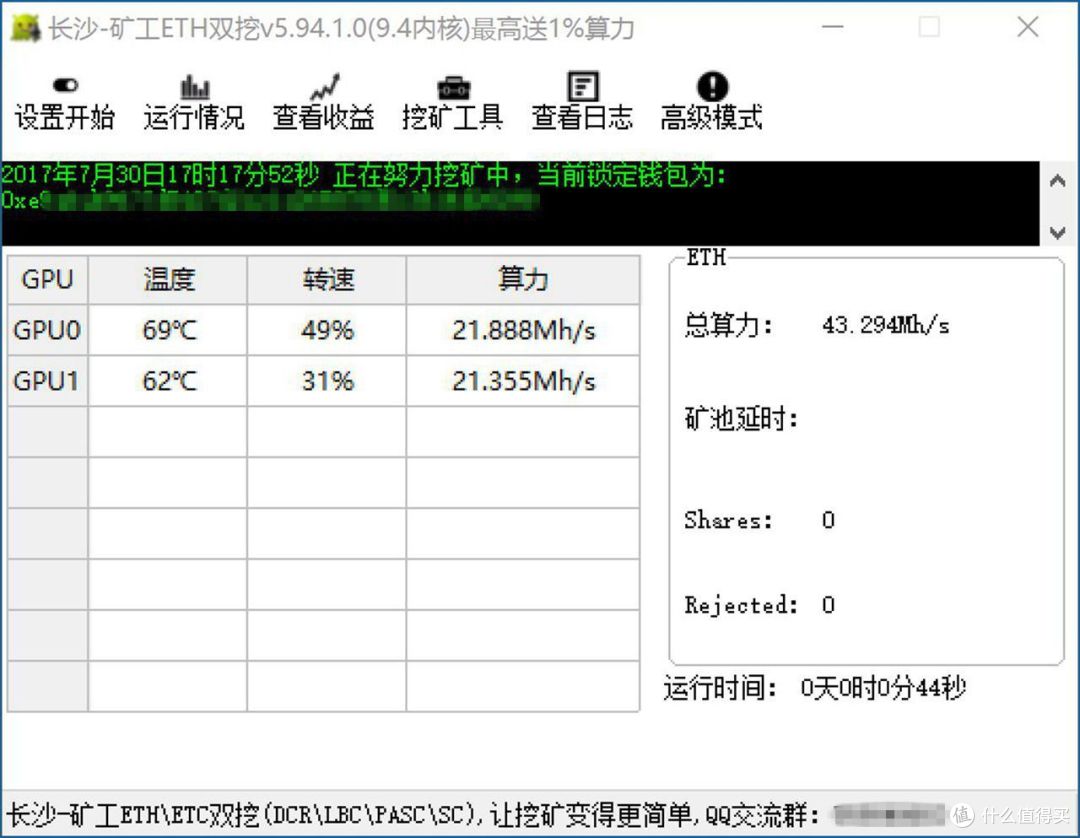The image size is (1080, 838).
Task: Select the 高级模式 toolbar entry
Action: pyautogui.click(x=712, y=118)
